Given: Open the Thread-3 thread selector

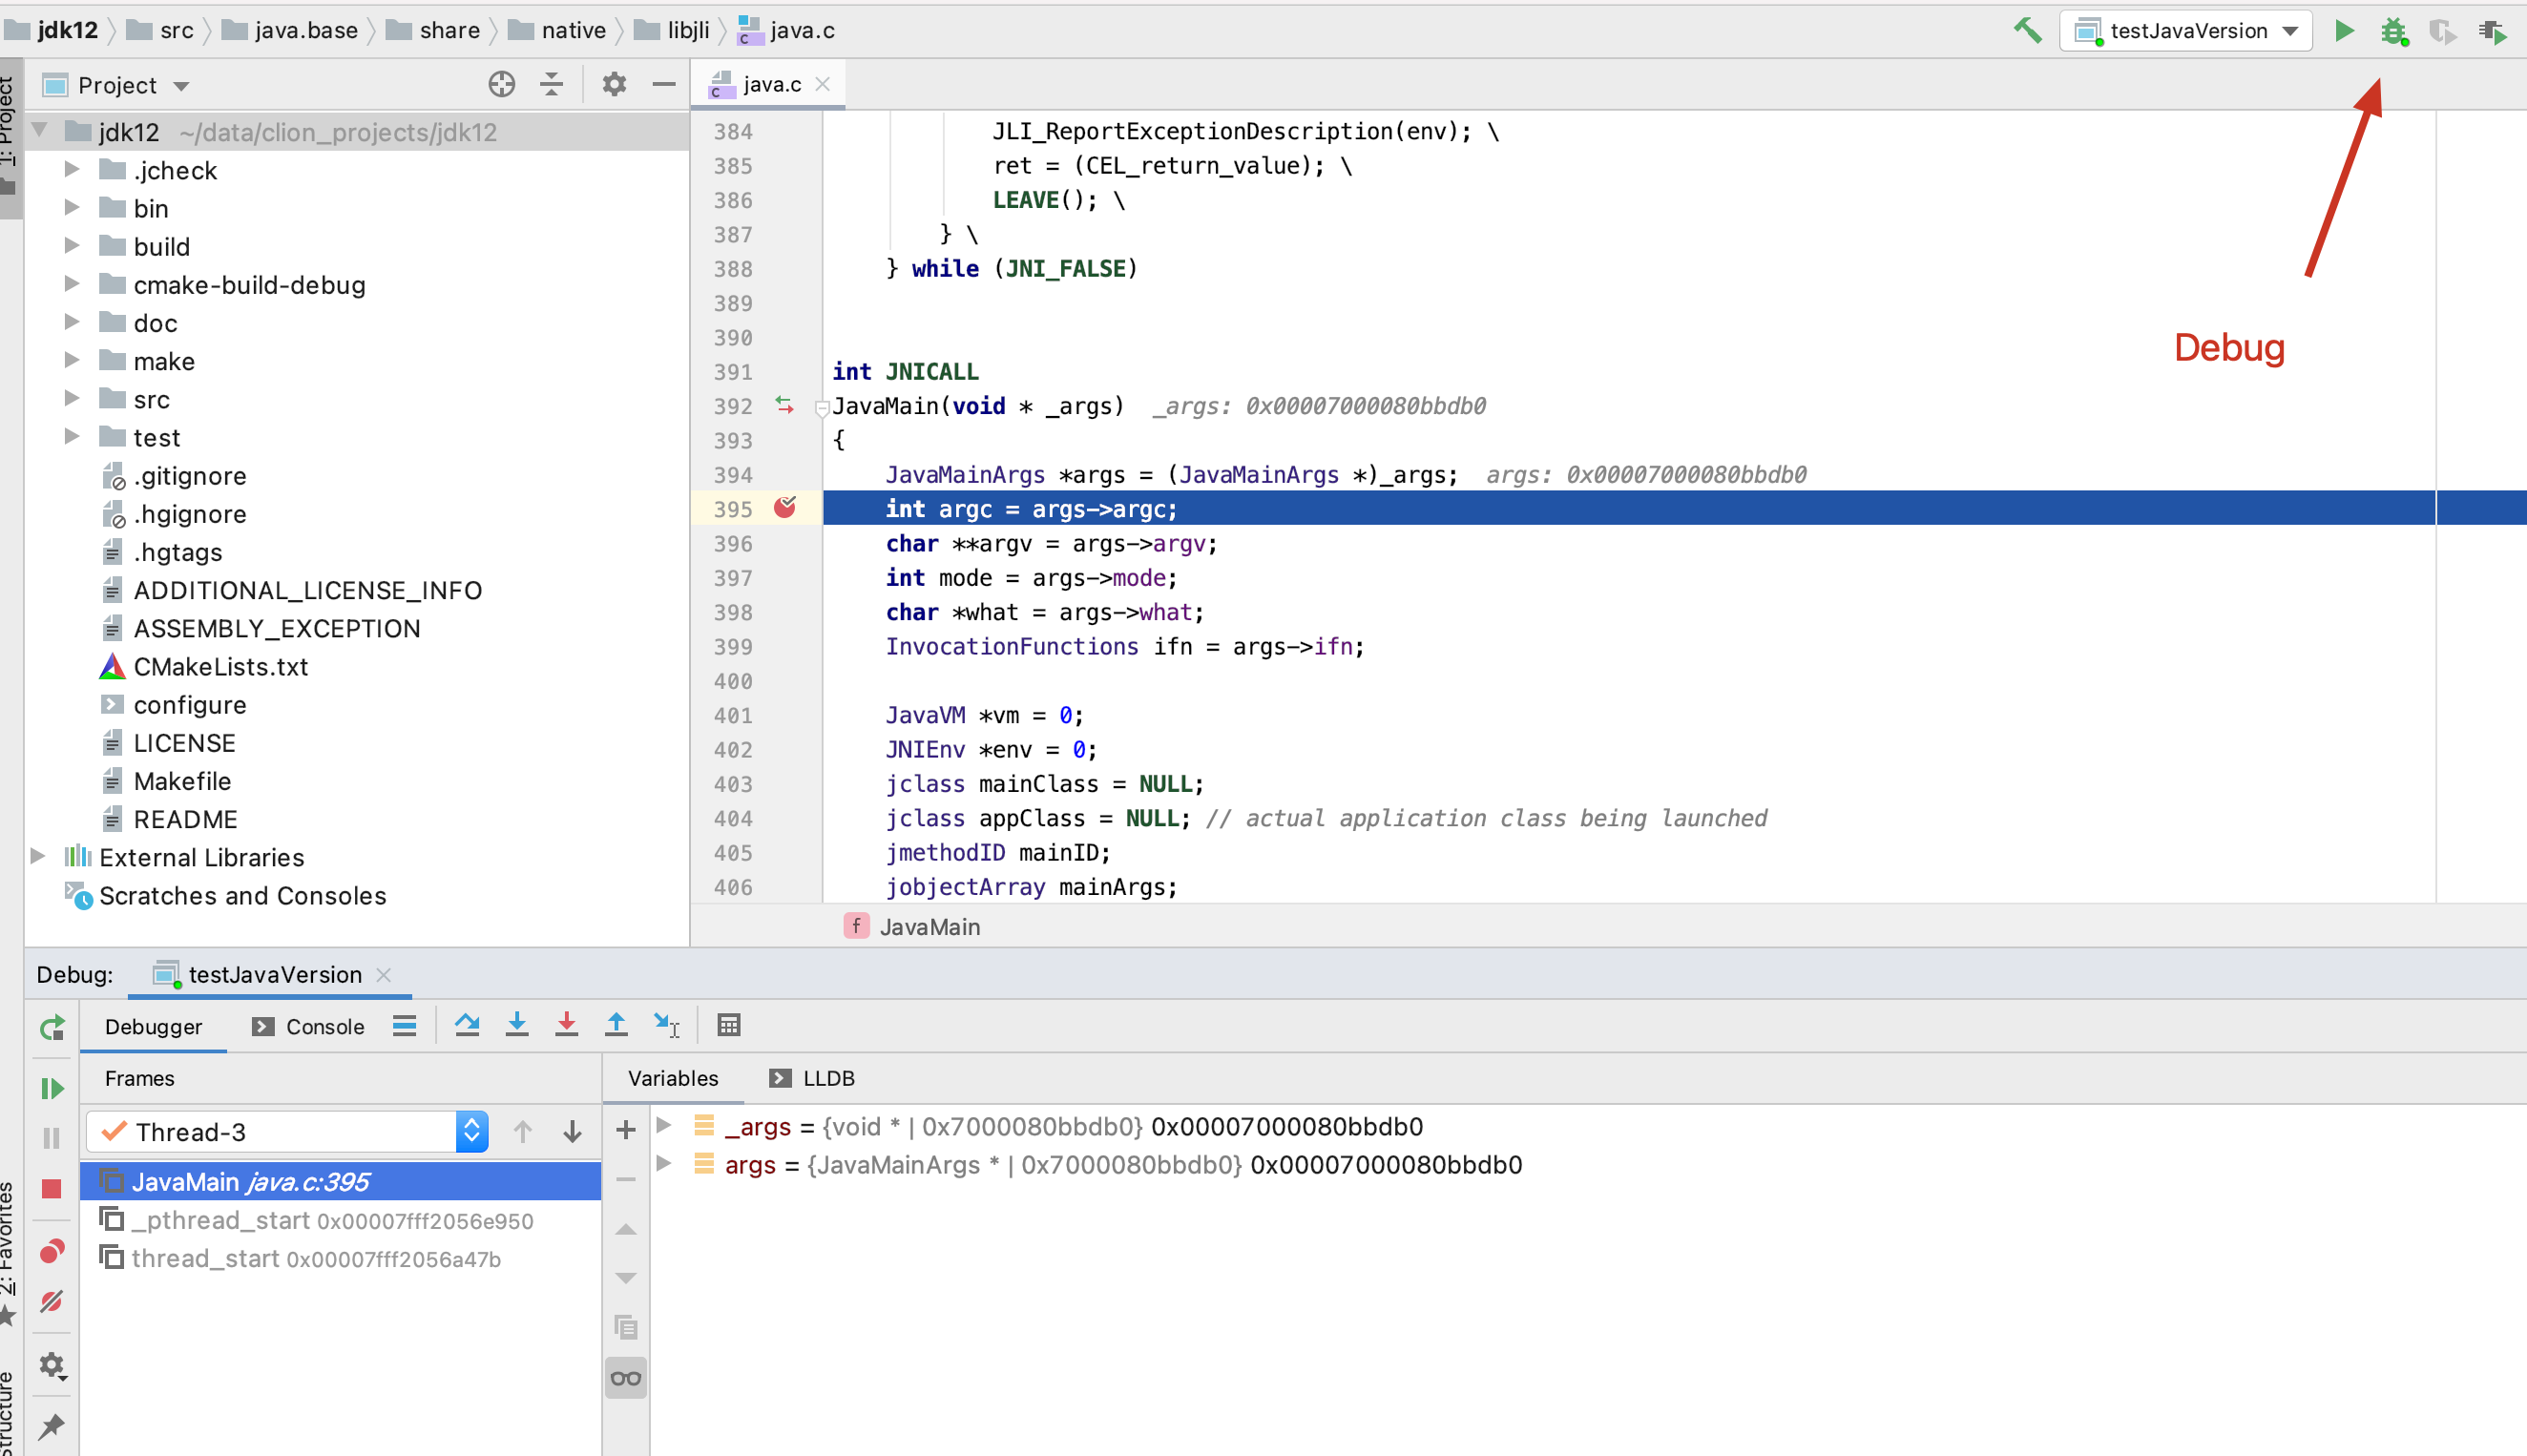Looking at the screenshot, I should tap(288, 1132).
